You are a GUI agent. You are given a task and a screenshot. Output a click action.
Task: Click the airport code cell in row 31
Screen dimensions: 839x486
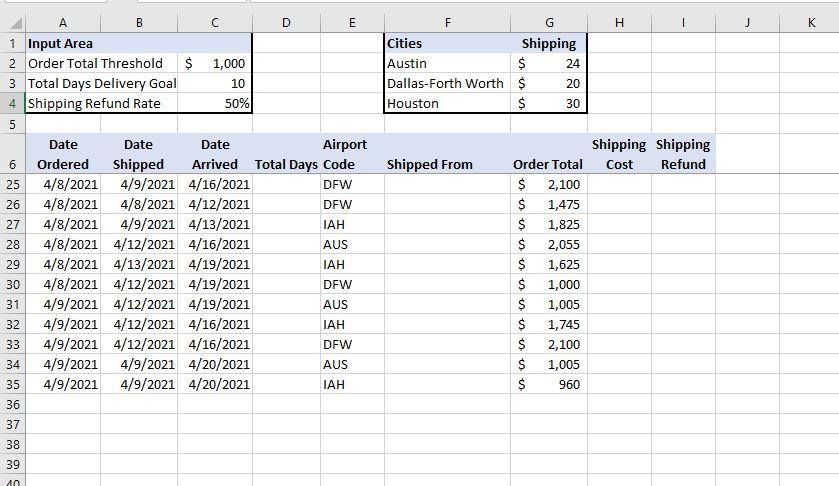tap(351, 304)
